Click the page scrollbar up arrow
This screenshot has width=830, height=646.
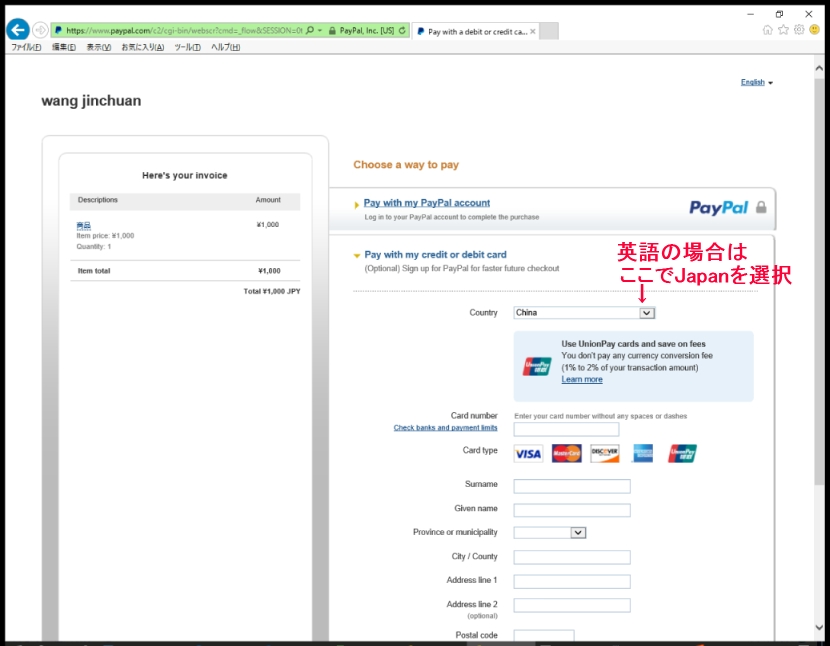point(819,68)
